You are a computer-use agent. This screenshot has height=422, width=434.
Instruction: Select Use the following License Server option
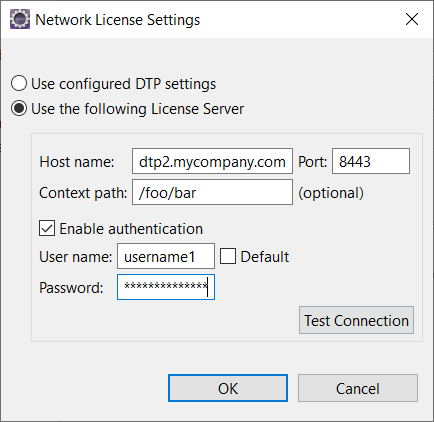pos(19,109)
